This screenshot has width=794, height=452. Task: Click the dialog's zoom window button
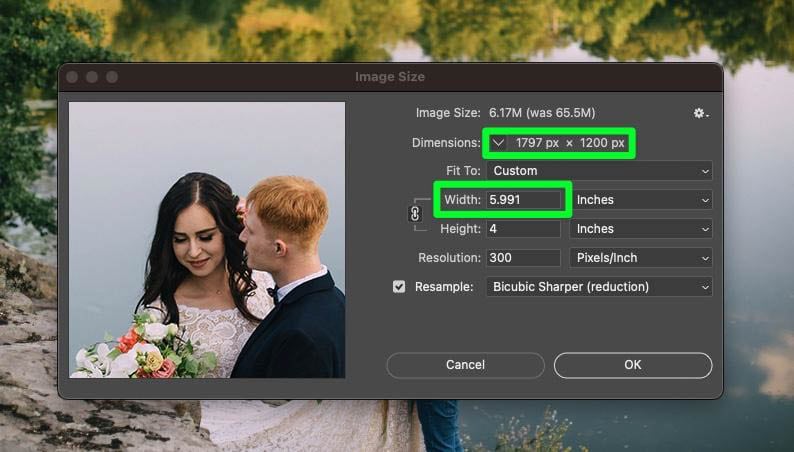coord(112,77)
